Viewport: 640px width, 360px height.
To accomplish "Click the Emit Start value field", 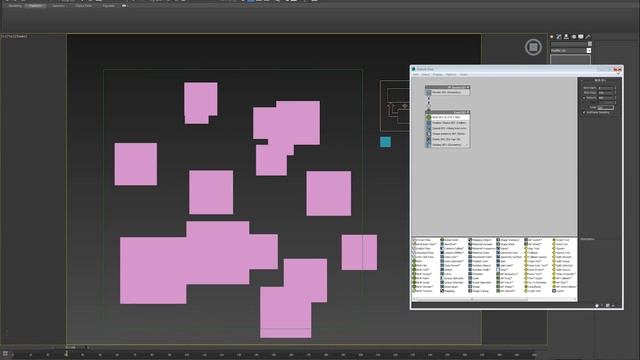I will 606,88.
